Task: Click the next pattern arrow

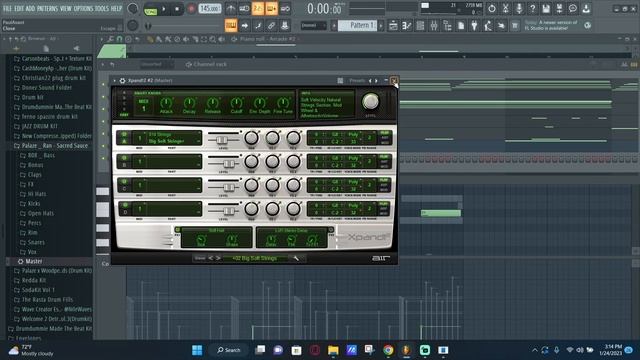Action: 381,25
